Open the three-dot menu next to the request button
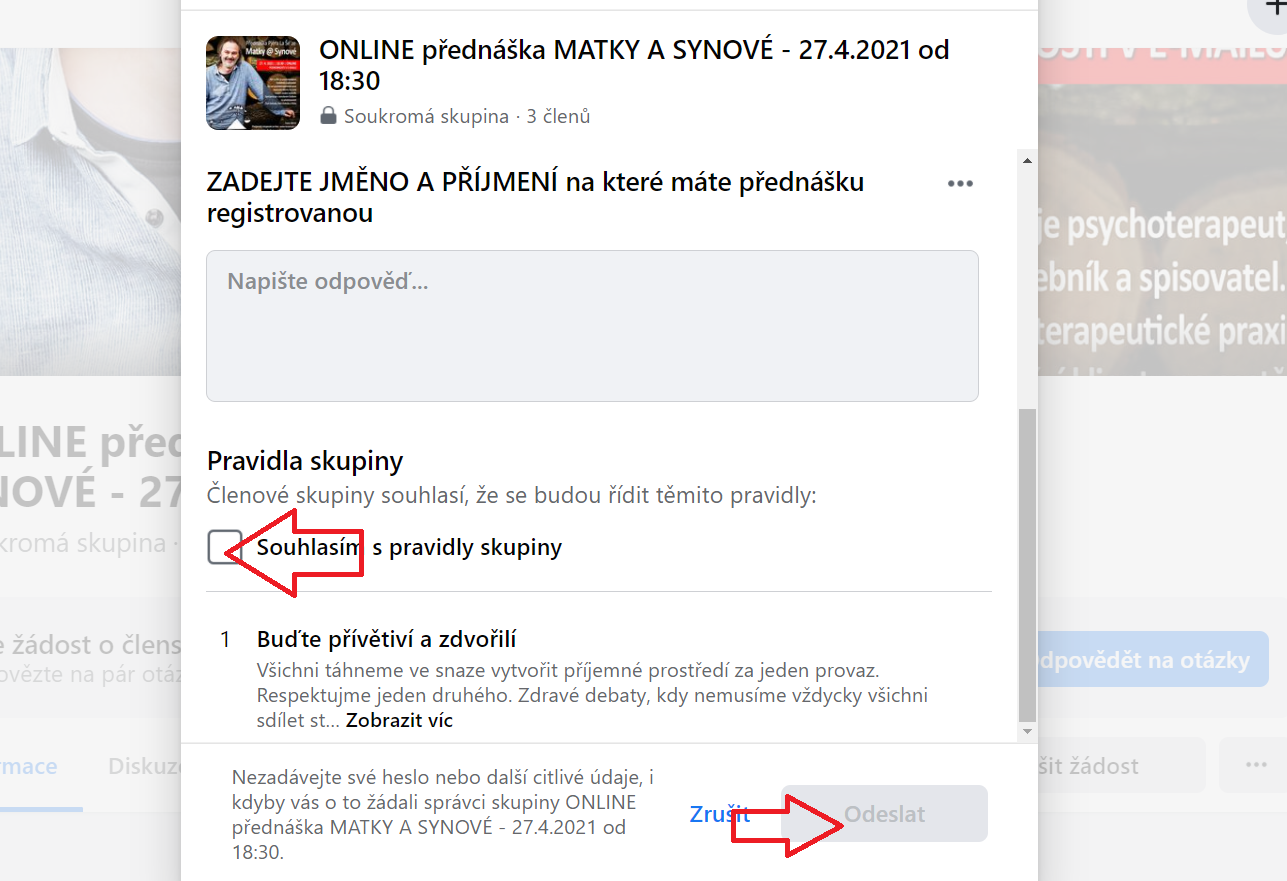The image size is (1287, 881). tap(1255, 765)
